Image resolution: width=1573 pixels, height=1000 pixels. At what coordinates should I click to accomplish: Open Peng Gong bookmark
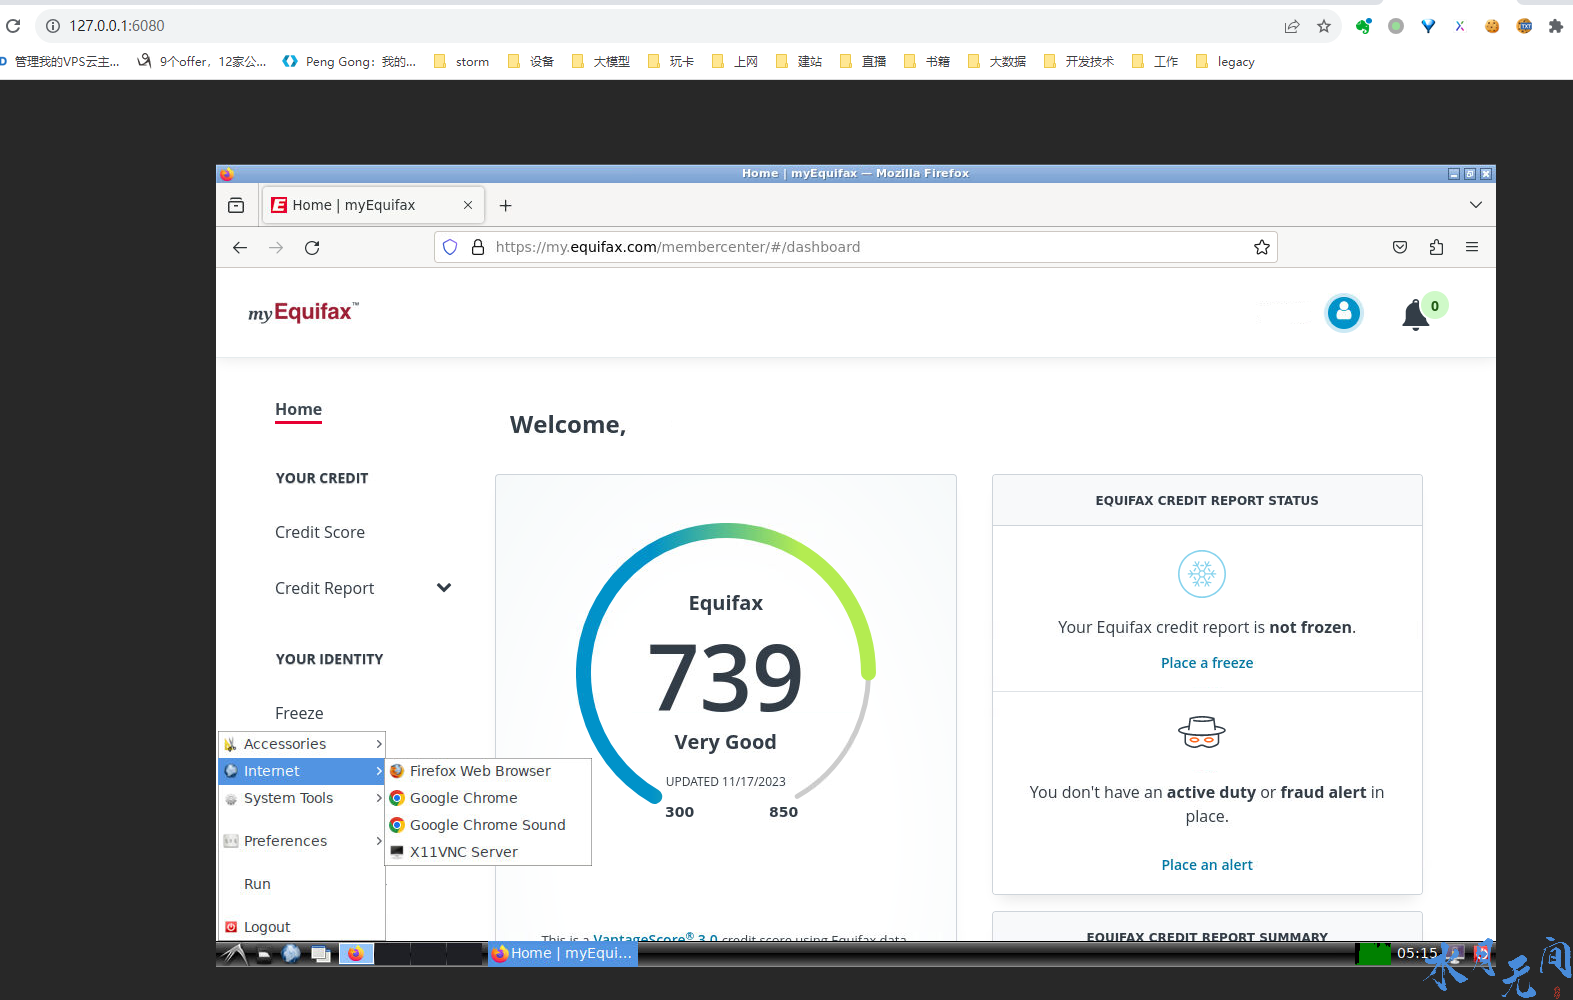pyautogui.click(x=349, y=62)
